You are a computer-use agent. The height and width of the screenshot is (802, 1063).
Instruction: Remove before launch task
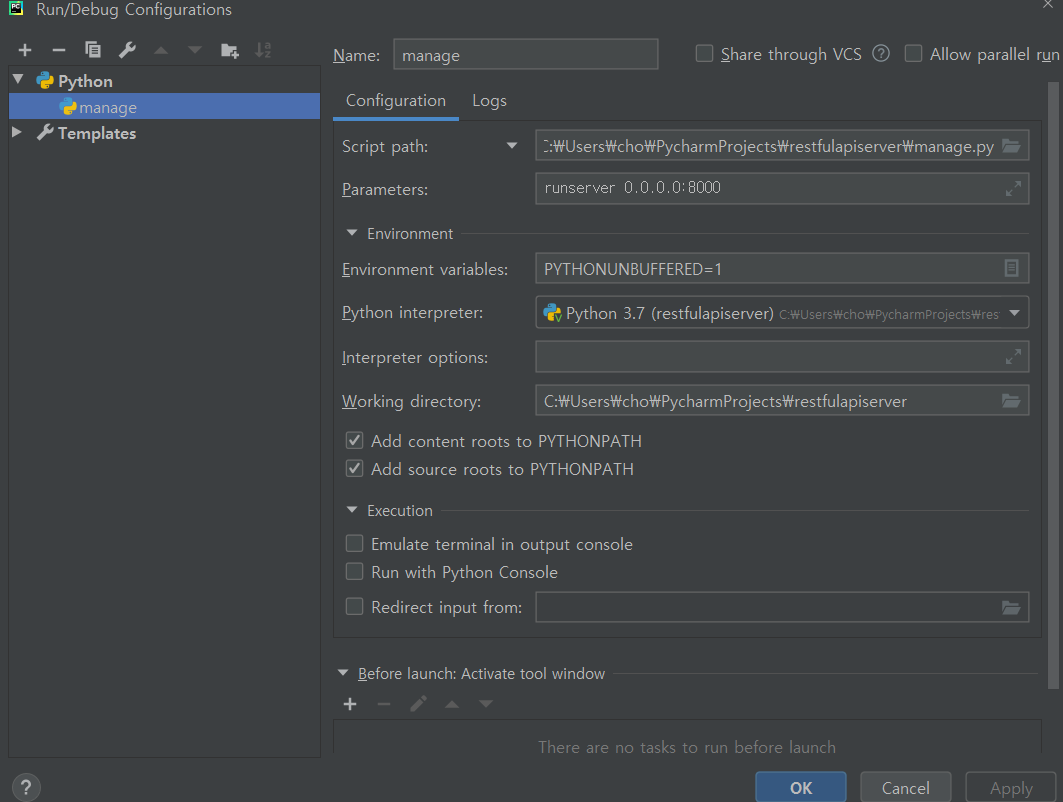[384, 704]
